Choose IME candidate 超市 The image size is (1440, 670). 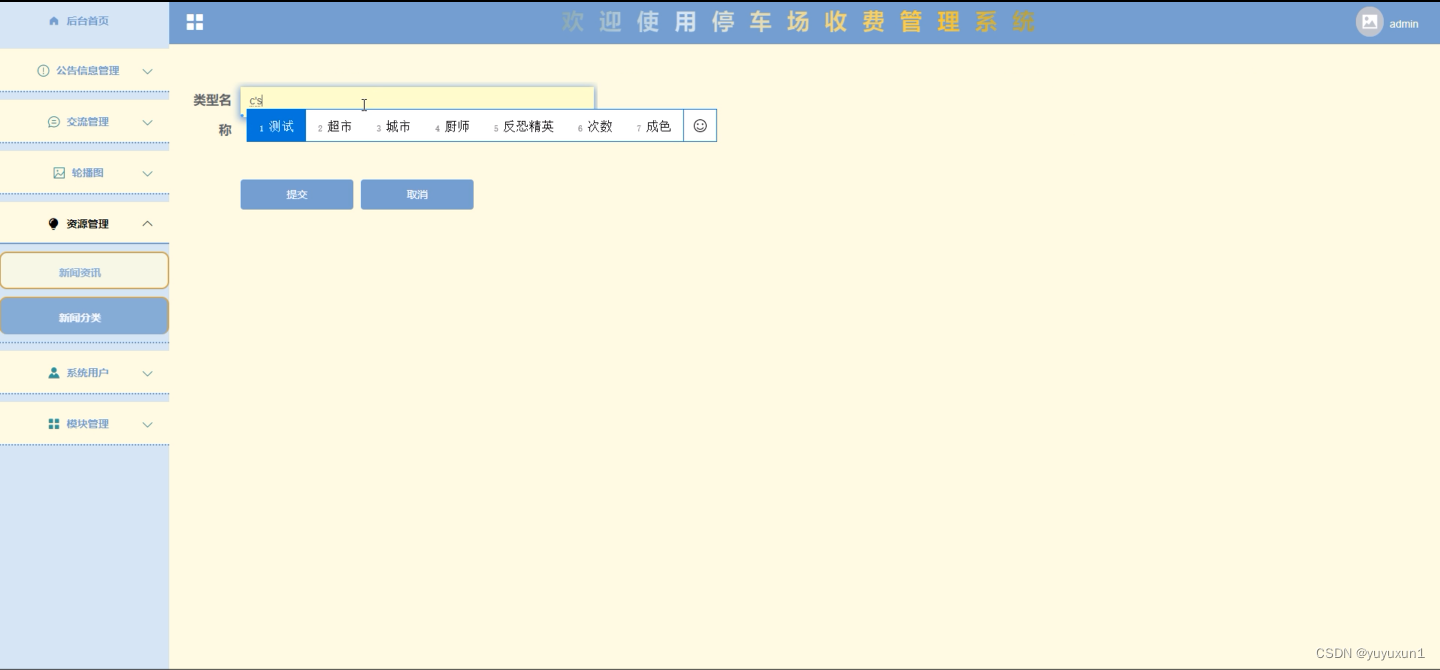pyautogui.click(x=335, y=126)
